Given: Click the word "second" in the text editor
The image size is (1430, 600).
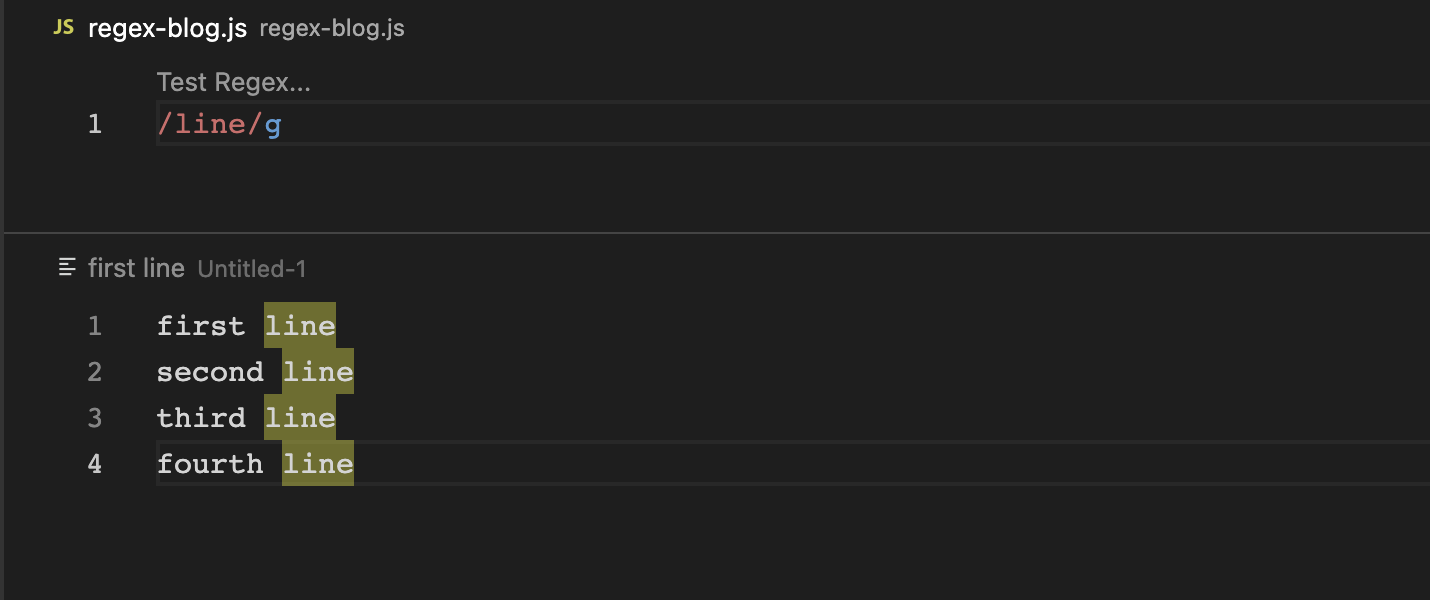Looking at the screenshot, I should (210, 372).
